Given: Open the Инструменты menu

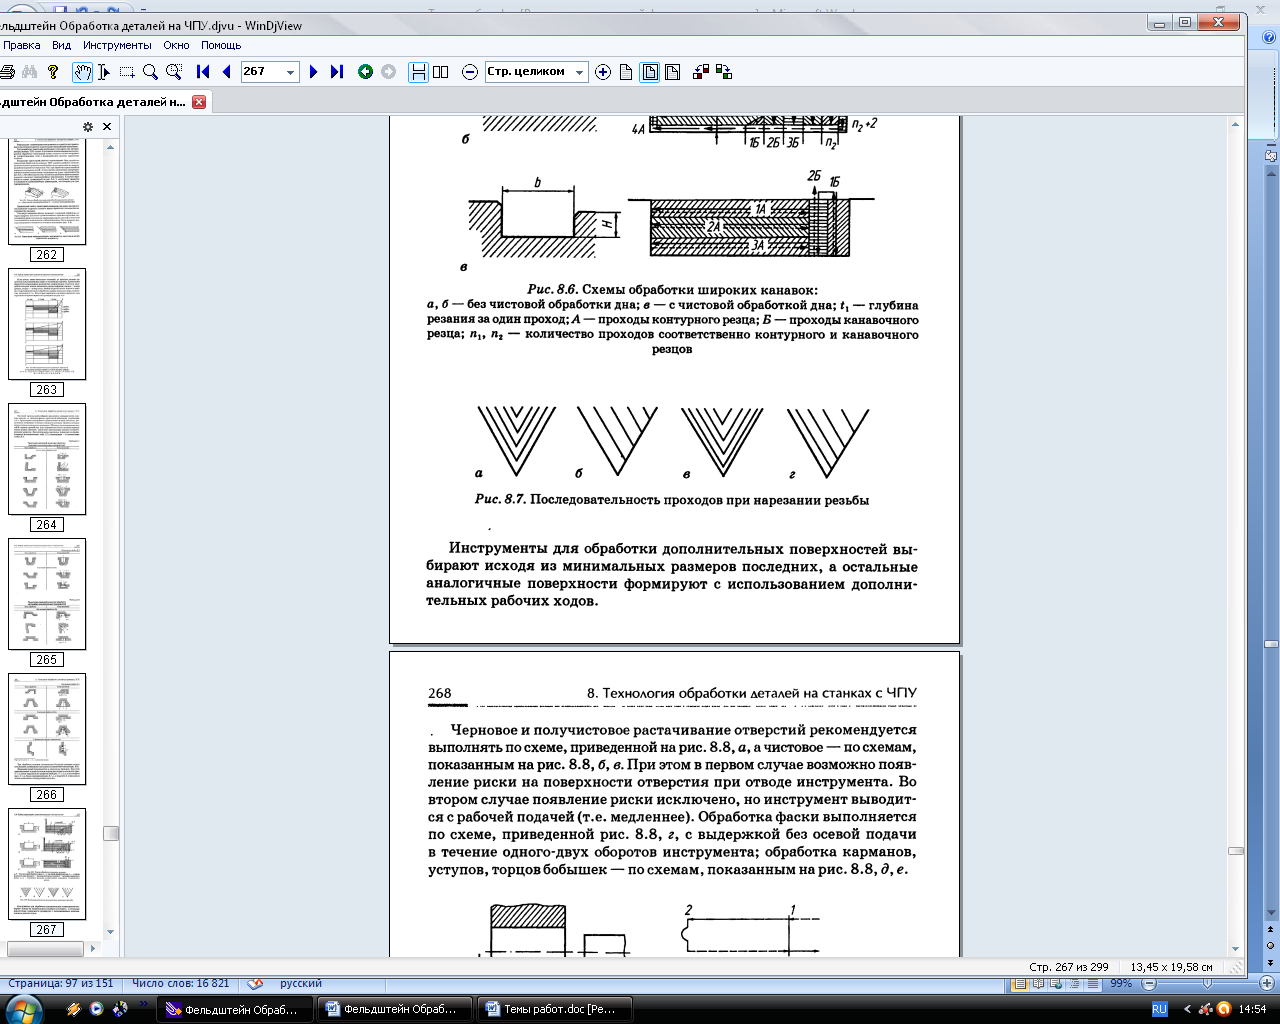Looking at the screenshot, I should (117, 45).
